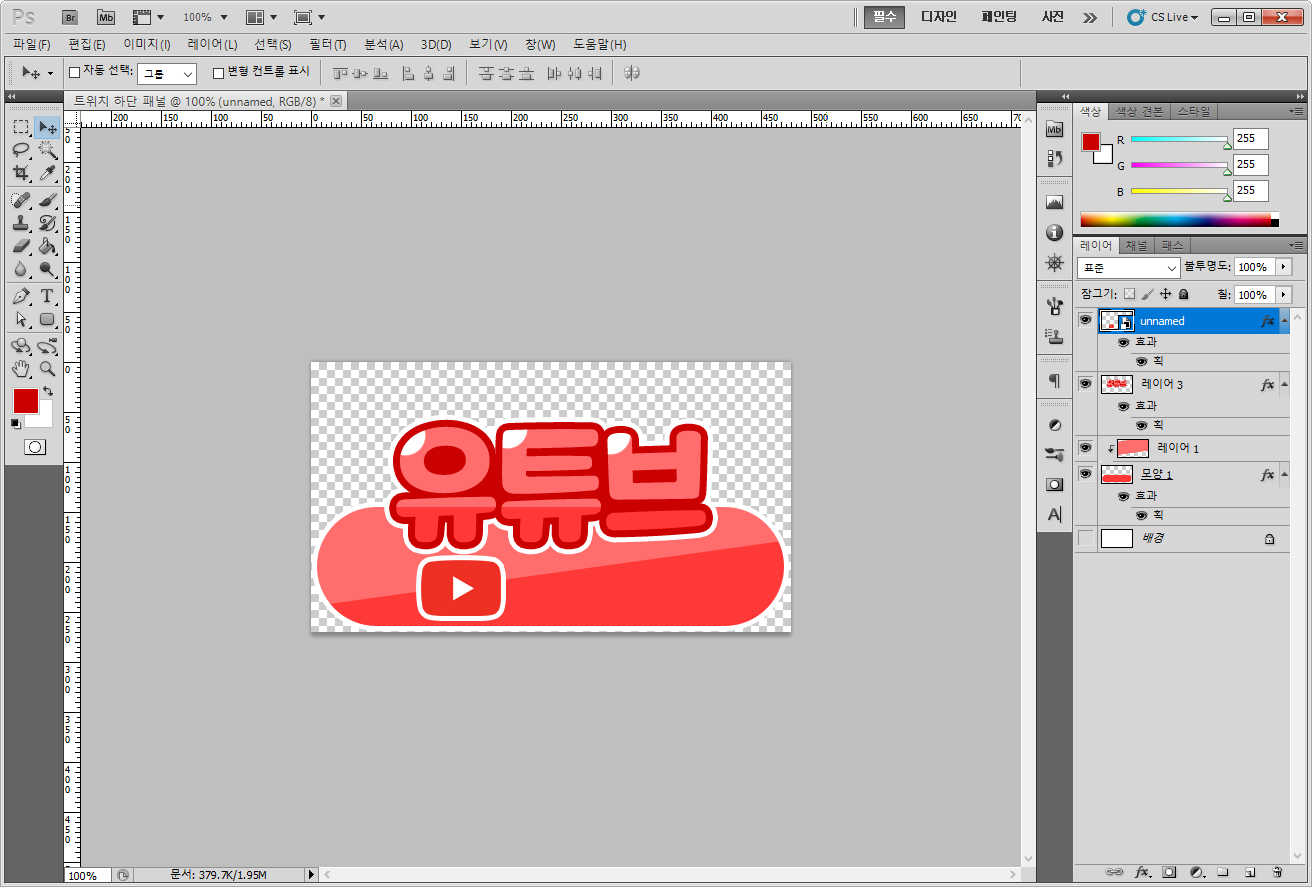Select the Zoom tool
The image size is (1312, 887).
click(47, 369)
